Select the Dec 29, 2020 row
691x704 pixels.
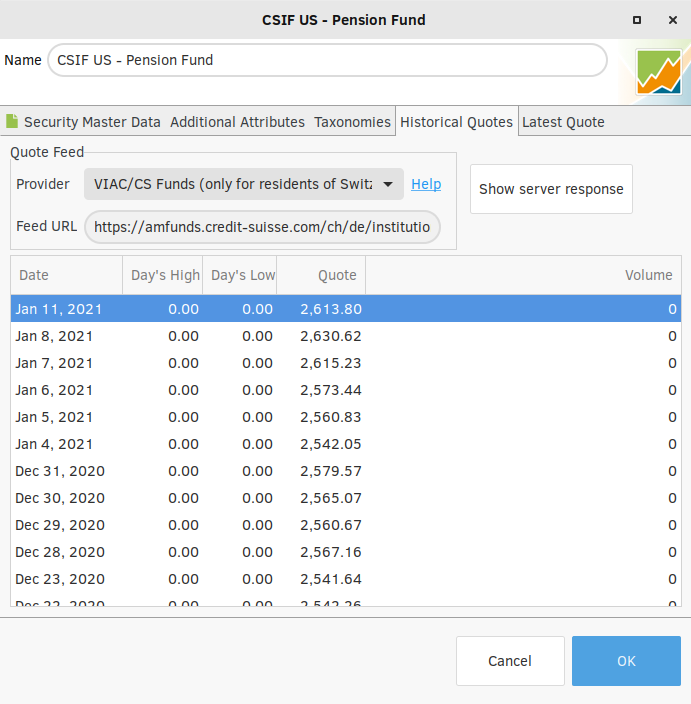coord(346,524)
